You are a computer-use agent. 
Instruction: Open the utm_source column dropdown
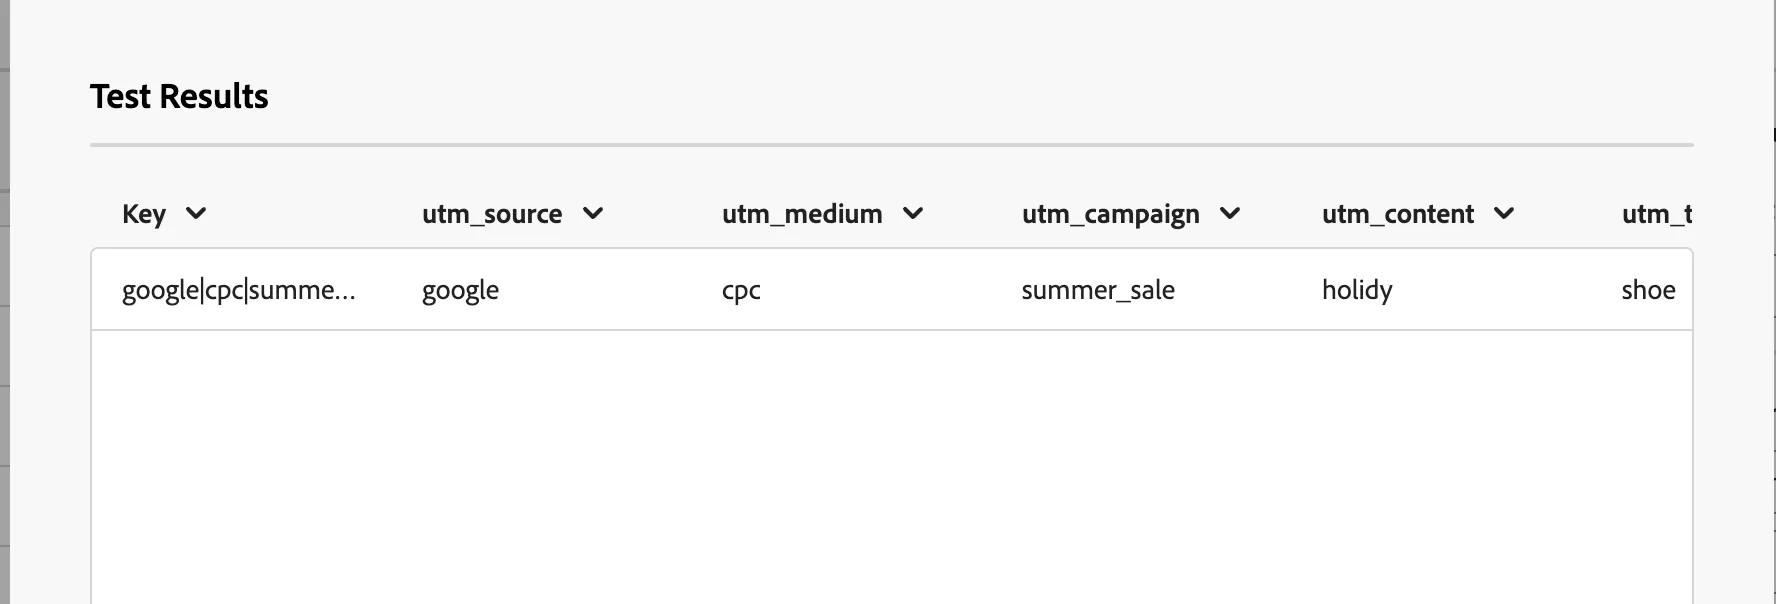594,213
